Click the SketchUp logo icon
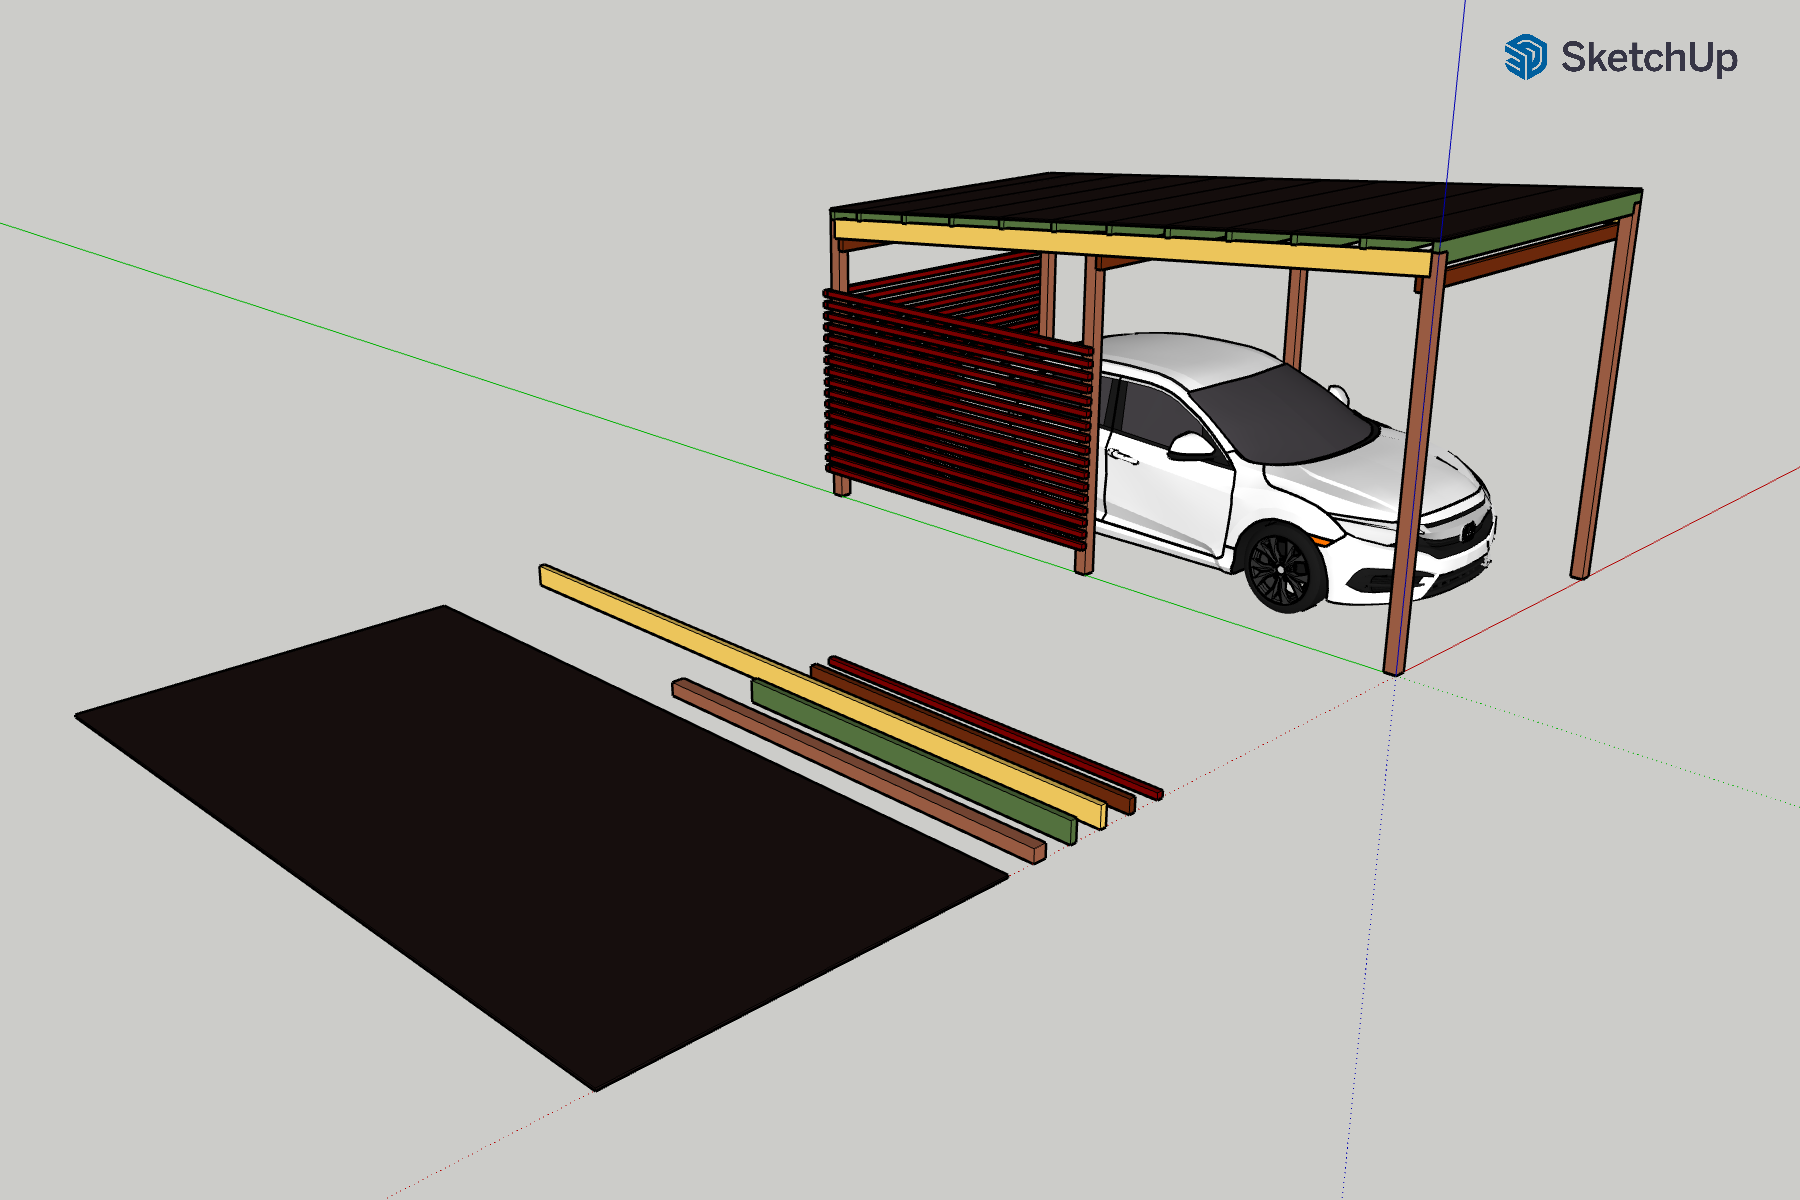Viewport: 1800px width, 1200px height. pos(1525,57)
